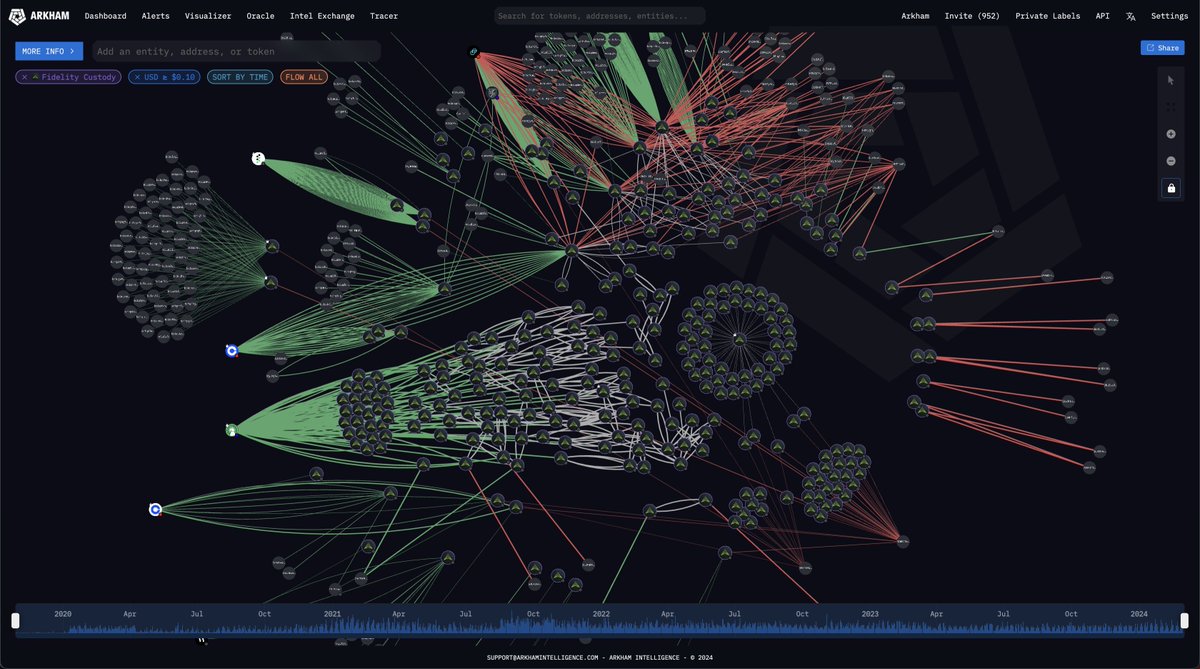
Task: Focus the tokens, addresses, entities search box
Action: (600, 16)
